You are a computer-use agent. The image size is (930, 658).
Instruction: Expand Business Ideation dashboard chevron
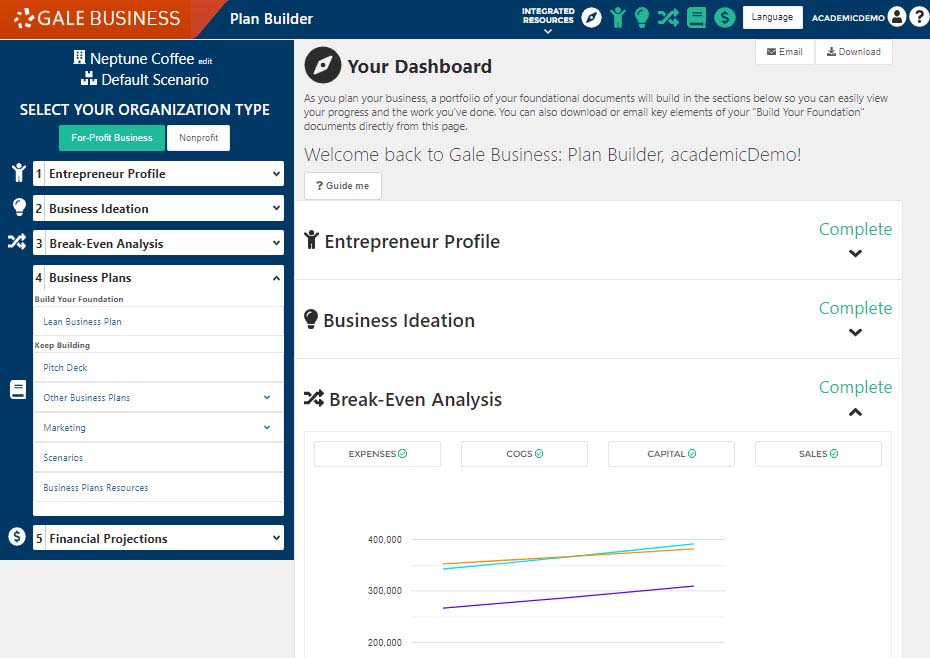[x=855, y=332]
